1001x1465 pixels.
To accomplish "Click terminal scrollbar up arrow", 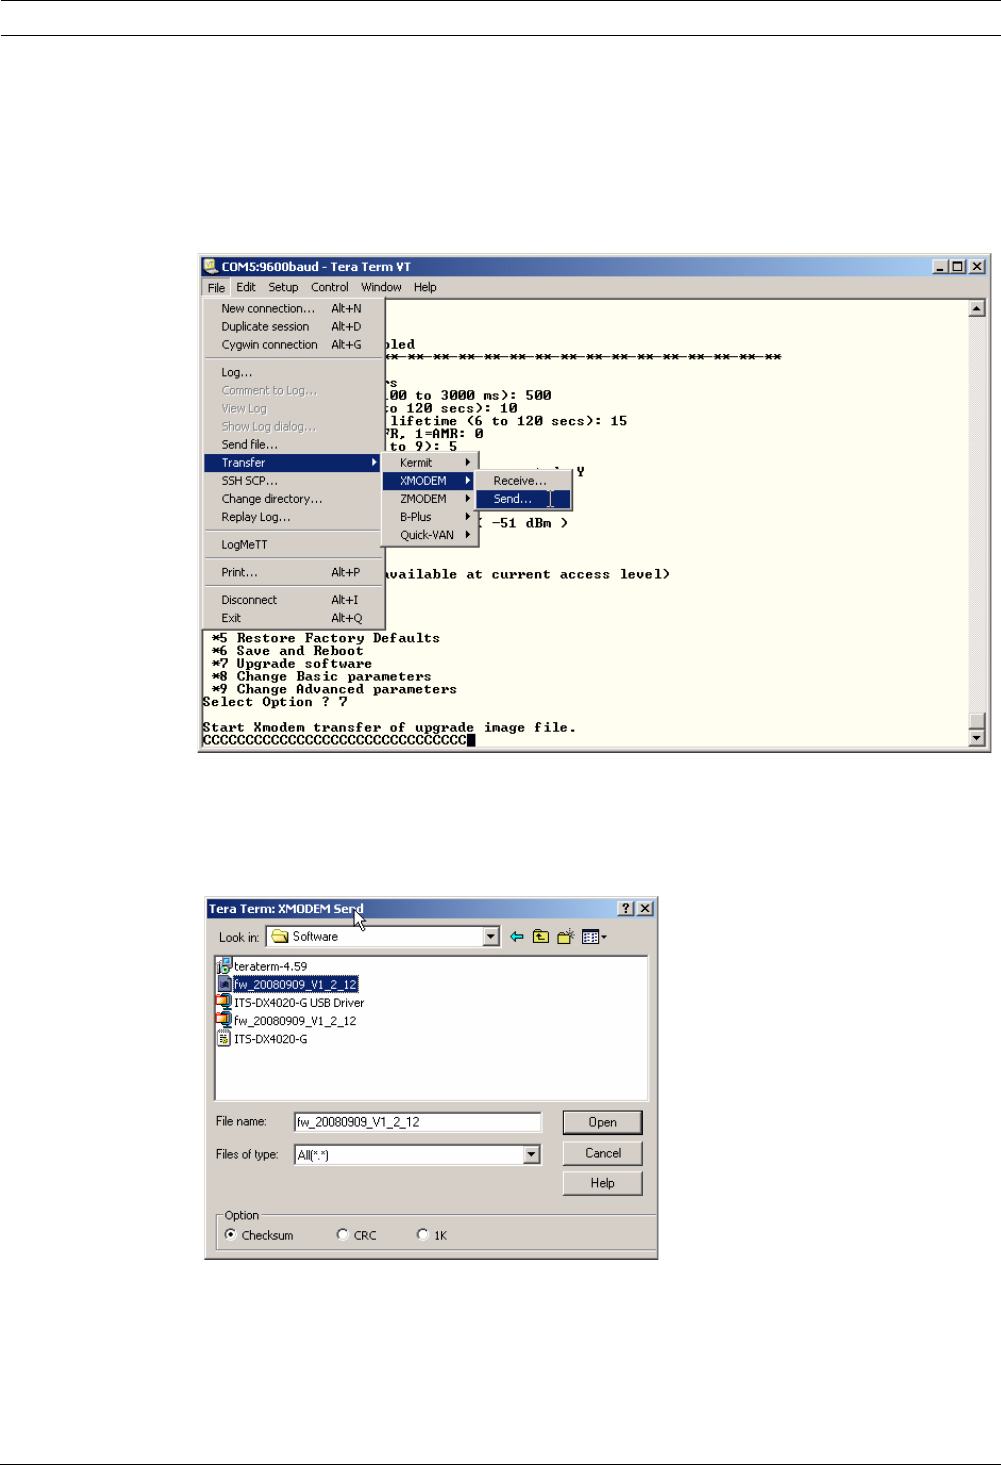I will point(977,308).
